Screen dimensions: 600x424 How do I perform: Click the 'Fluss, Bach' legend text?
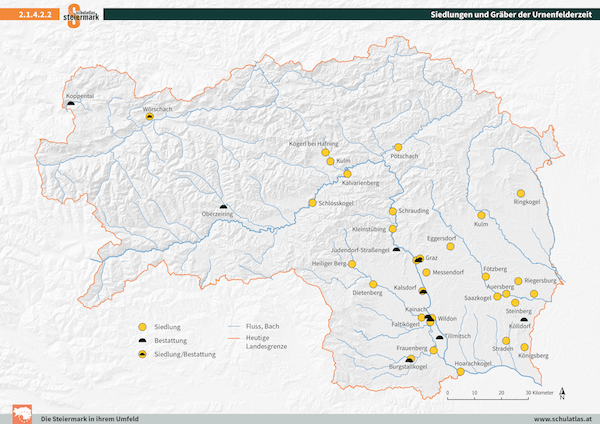(262, 326)
